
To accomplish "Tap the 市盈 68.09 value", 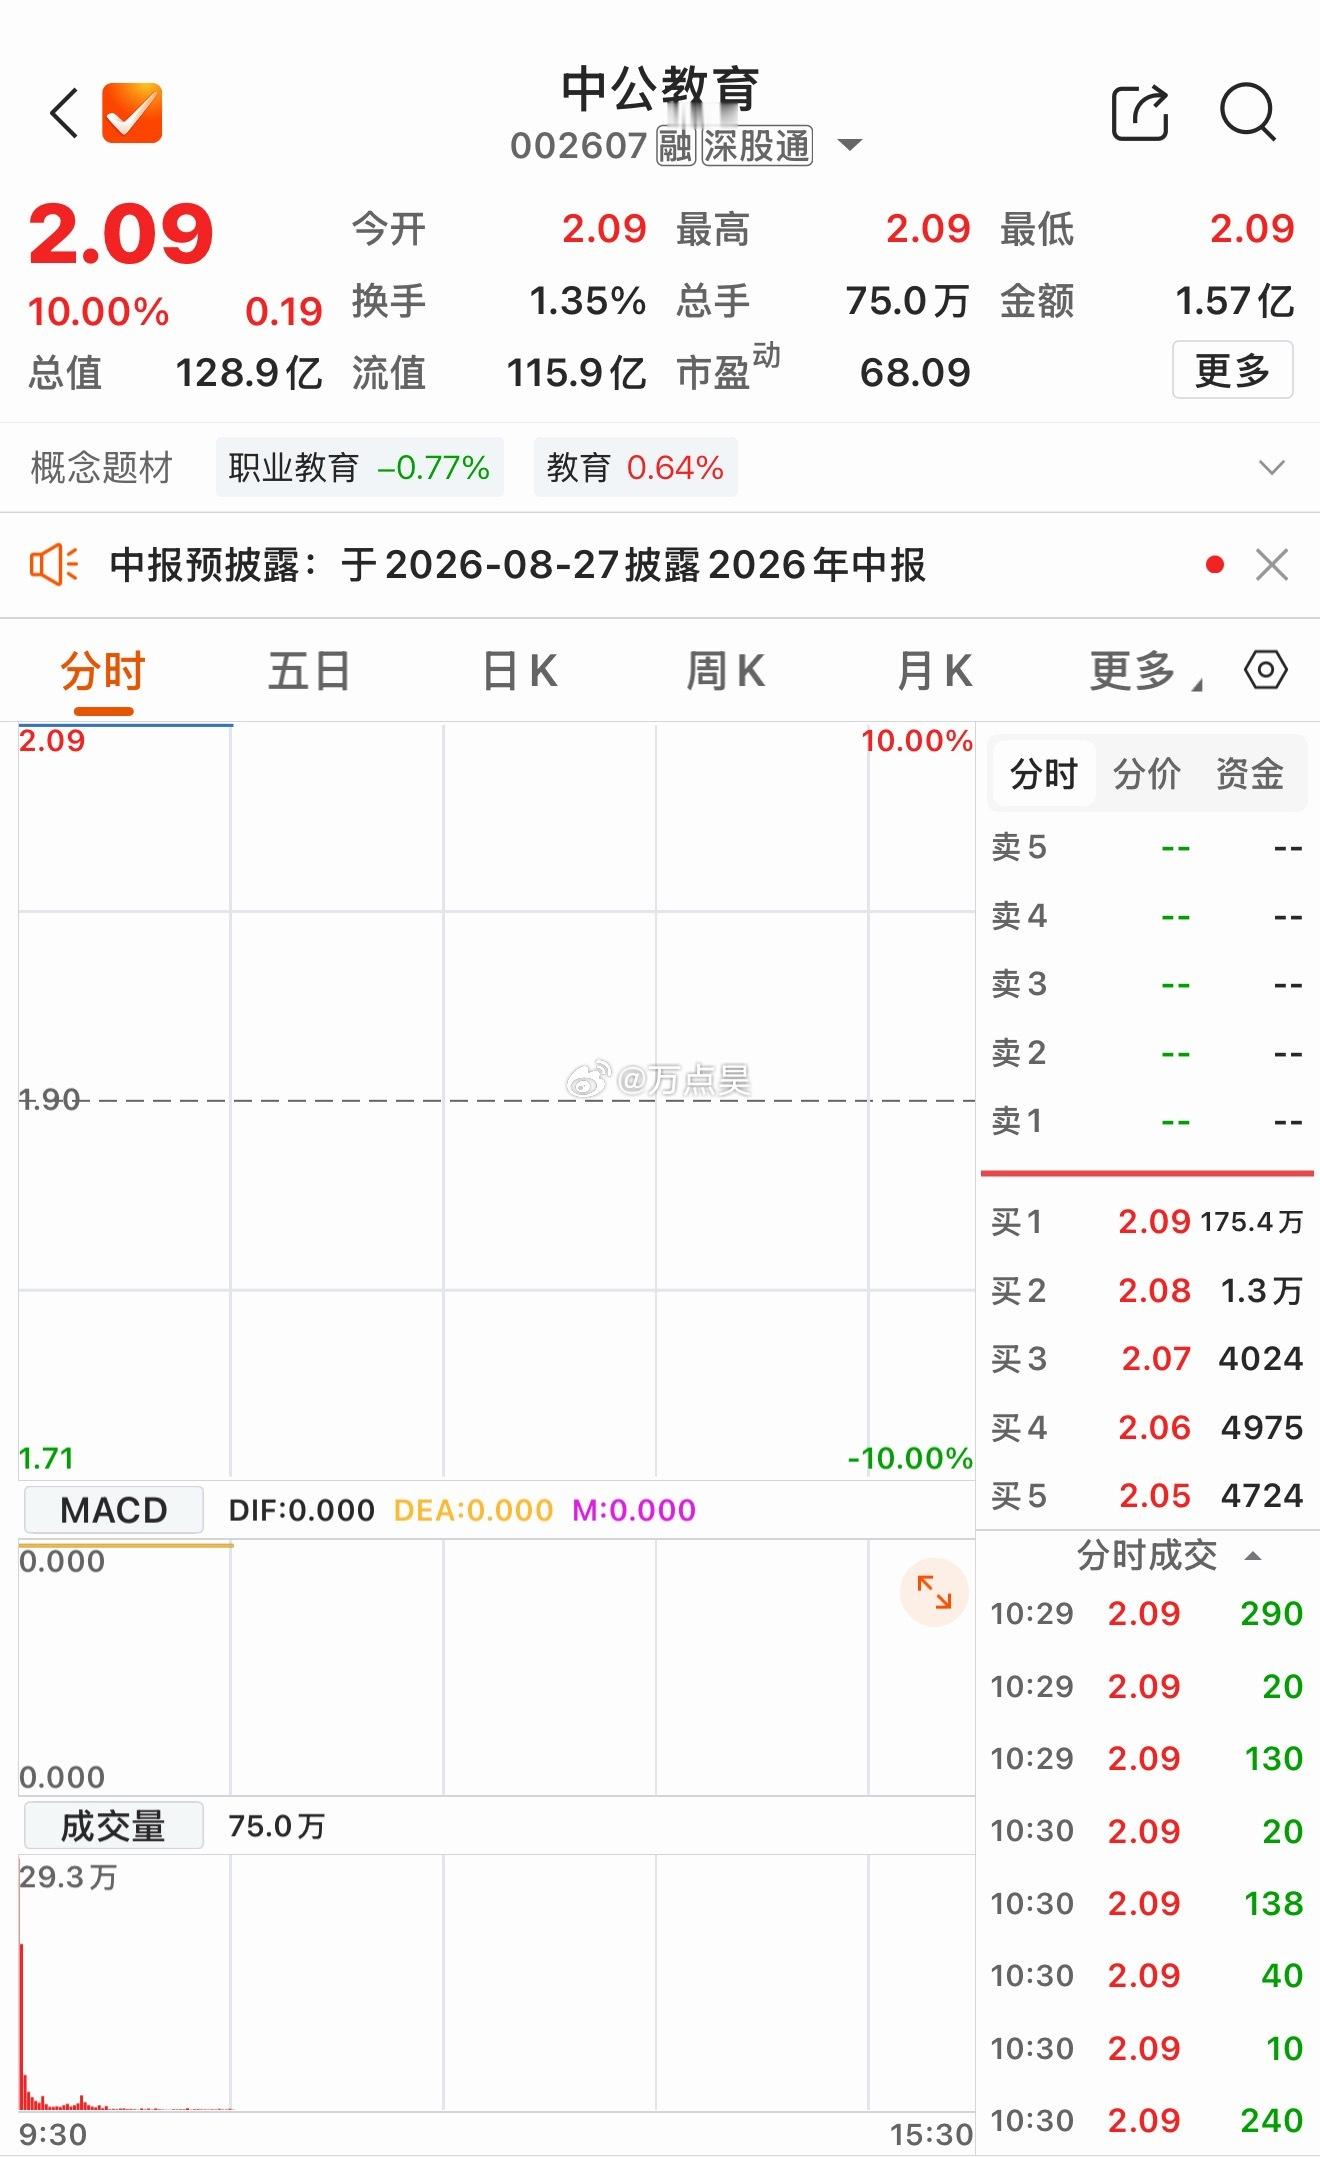I will [914, 373].
